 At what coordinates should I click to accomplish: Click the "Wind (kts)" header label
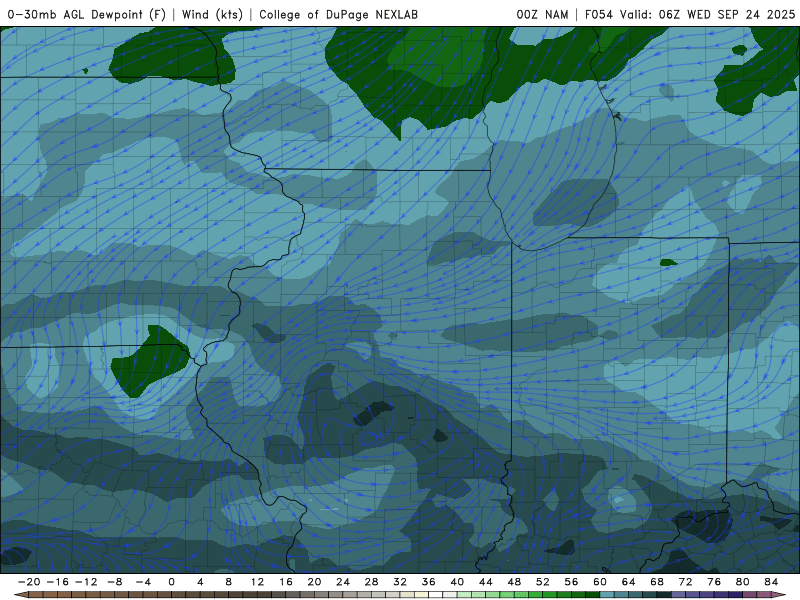pos(212,14)
